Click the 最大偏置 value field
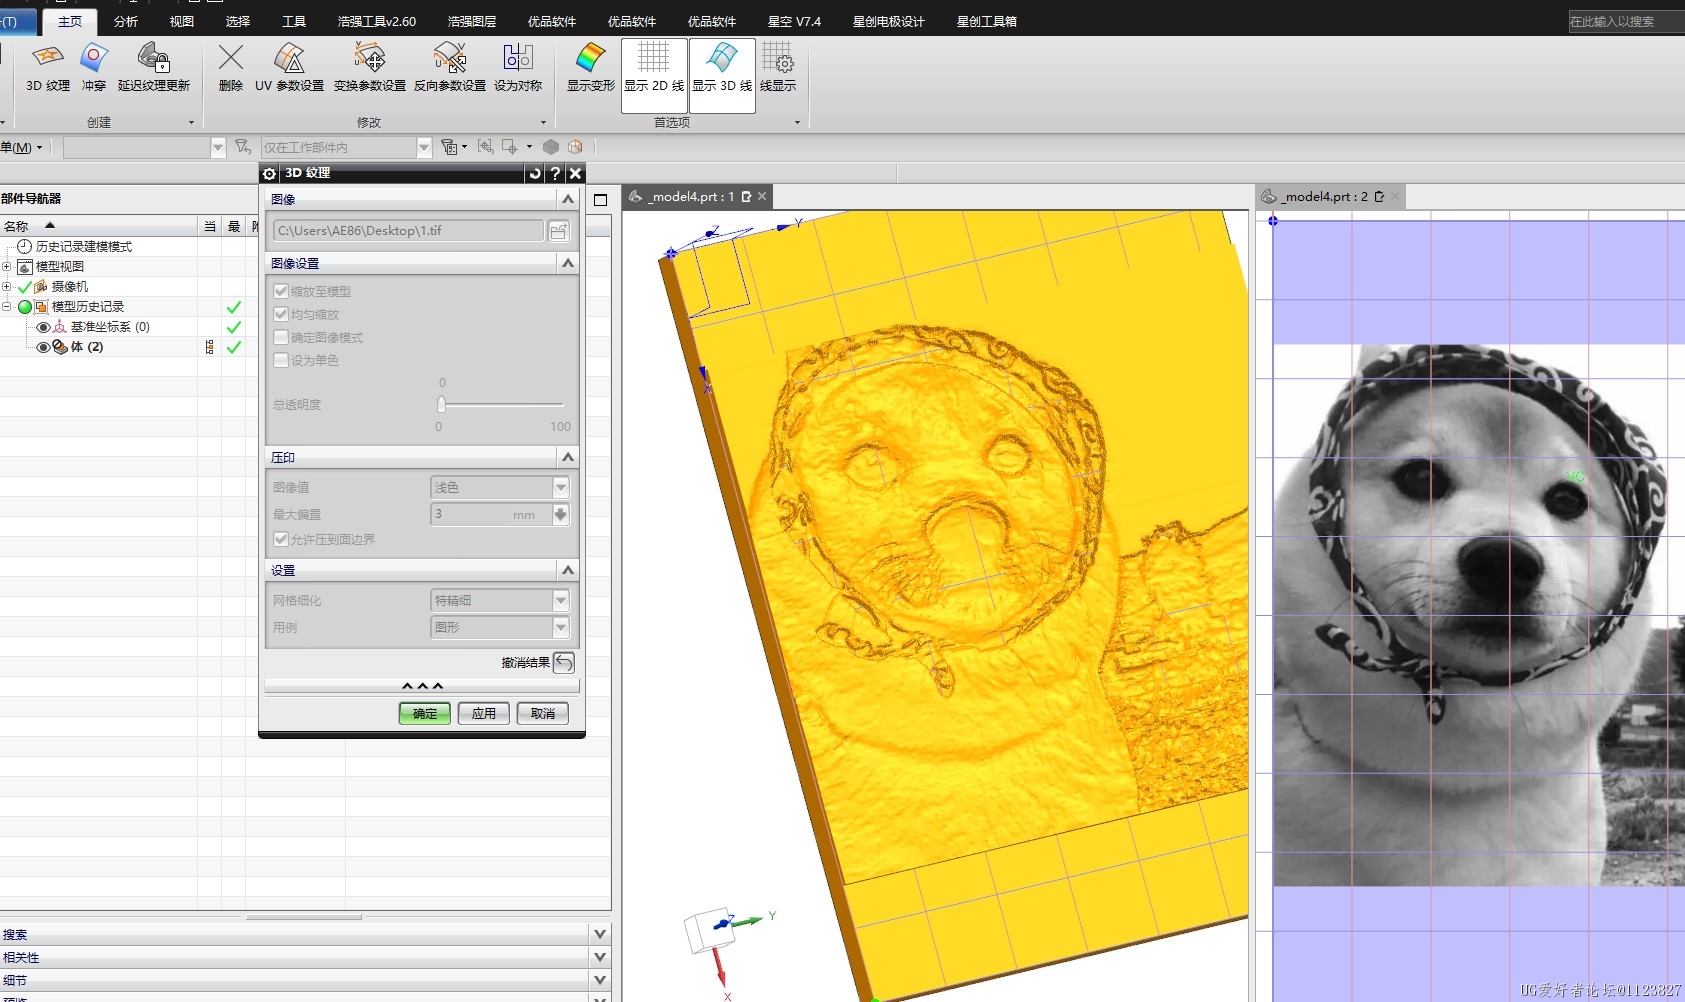 pyautogui.click(x=490, y=514)
